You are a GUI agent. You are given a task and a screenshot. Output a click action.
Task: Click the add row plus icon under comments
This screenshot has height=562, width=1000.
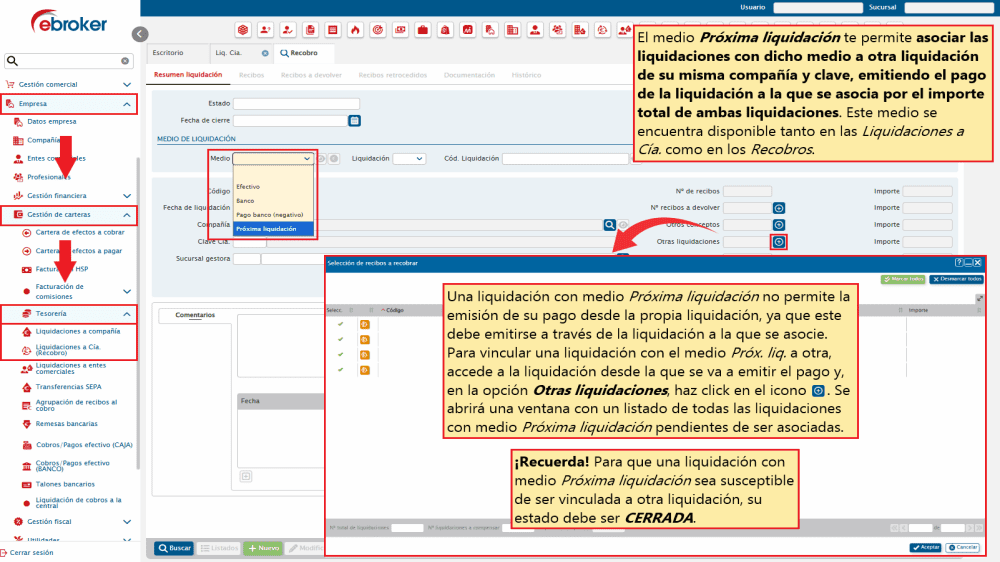click(246, 476)
